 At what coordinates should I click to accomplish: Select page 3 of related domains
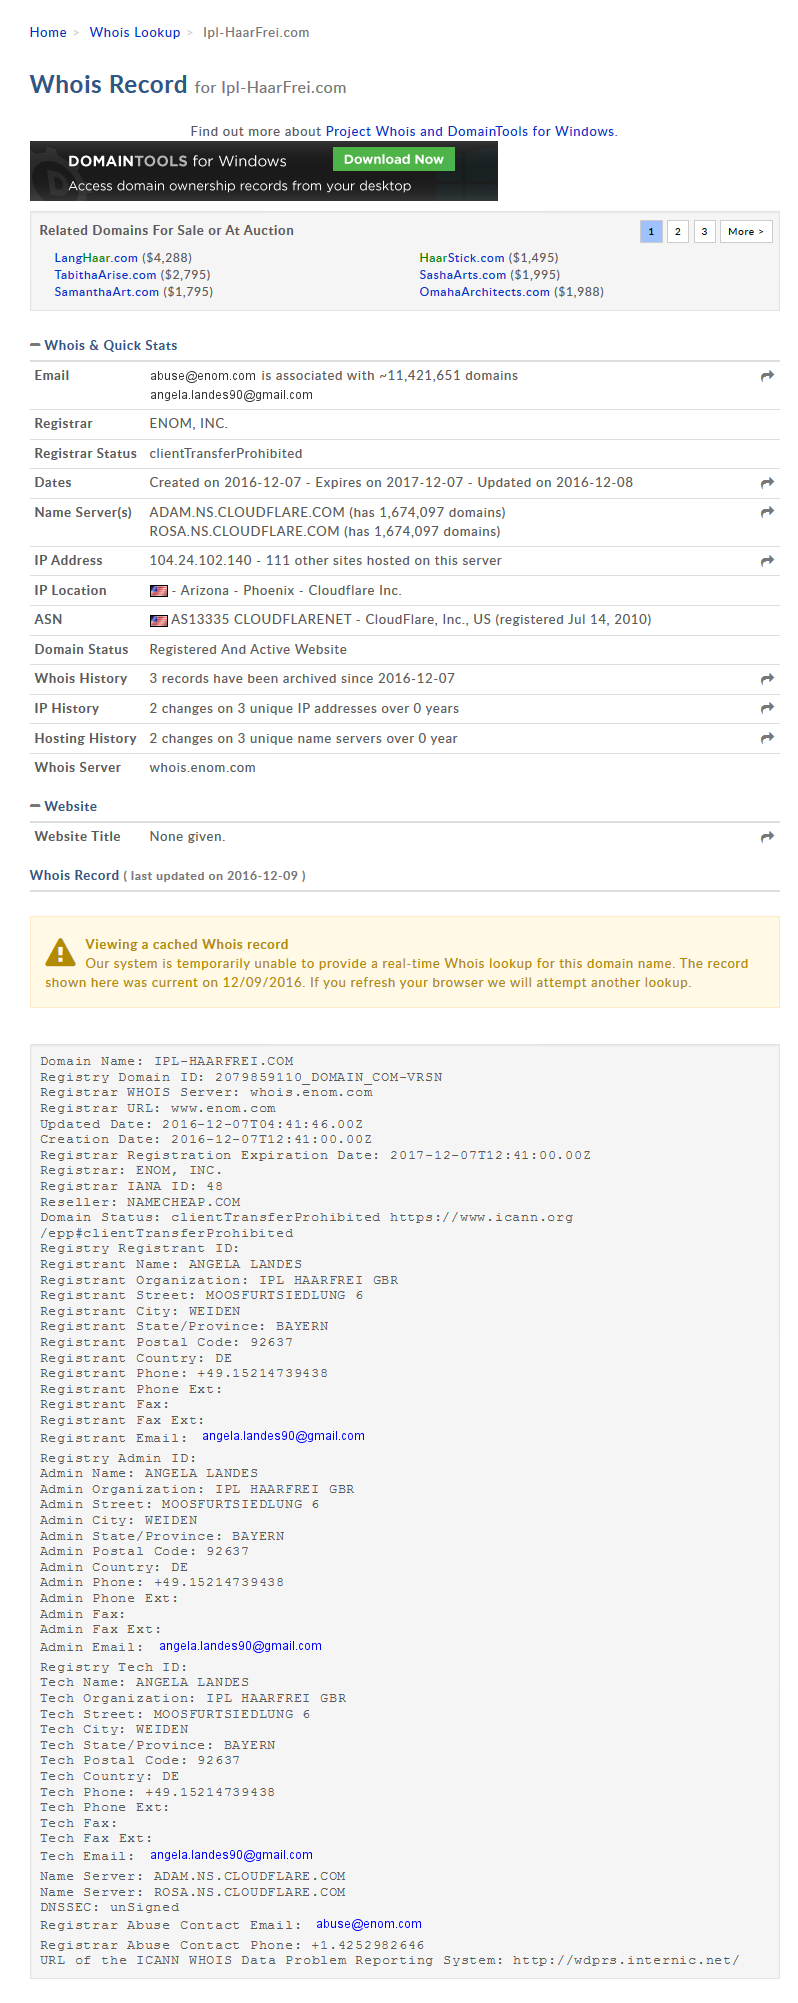tap(704, 231)
